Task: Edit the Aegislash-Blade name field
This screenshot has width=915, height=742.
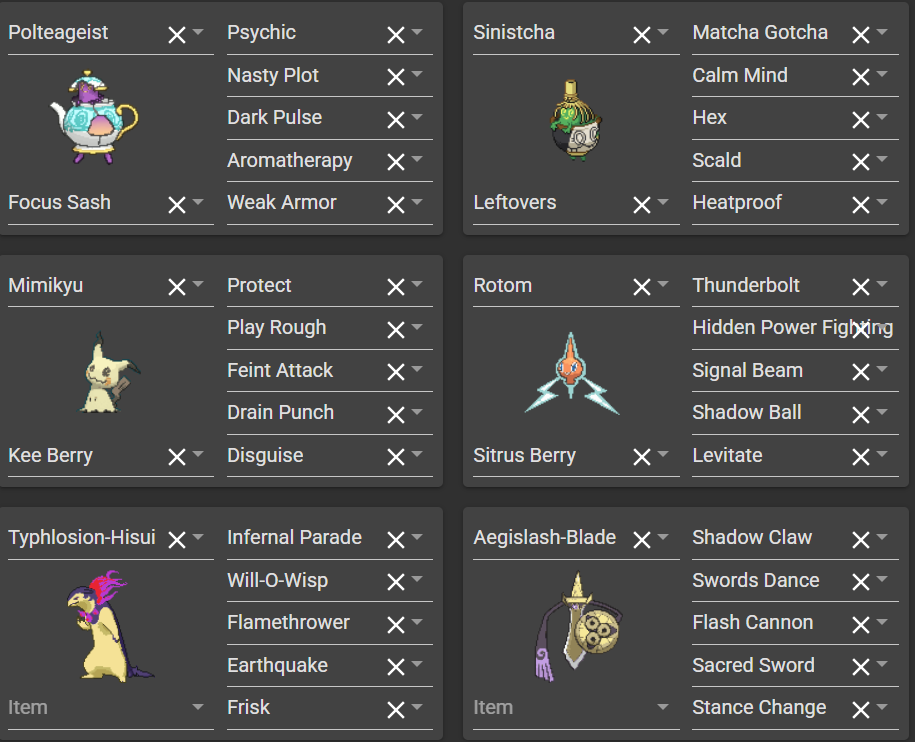Action: click(576, 538)
